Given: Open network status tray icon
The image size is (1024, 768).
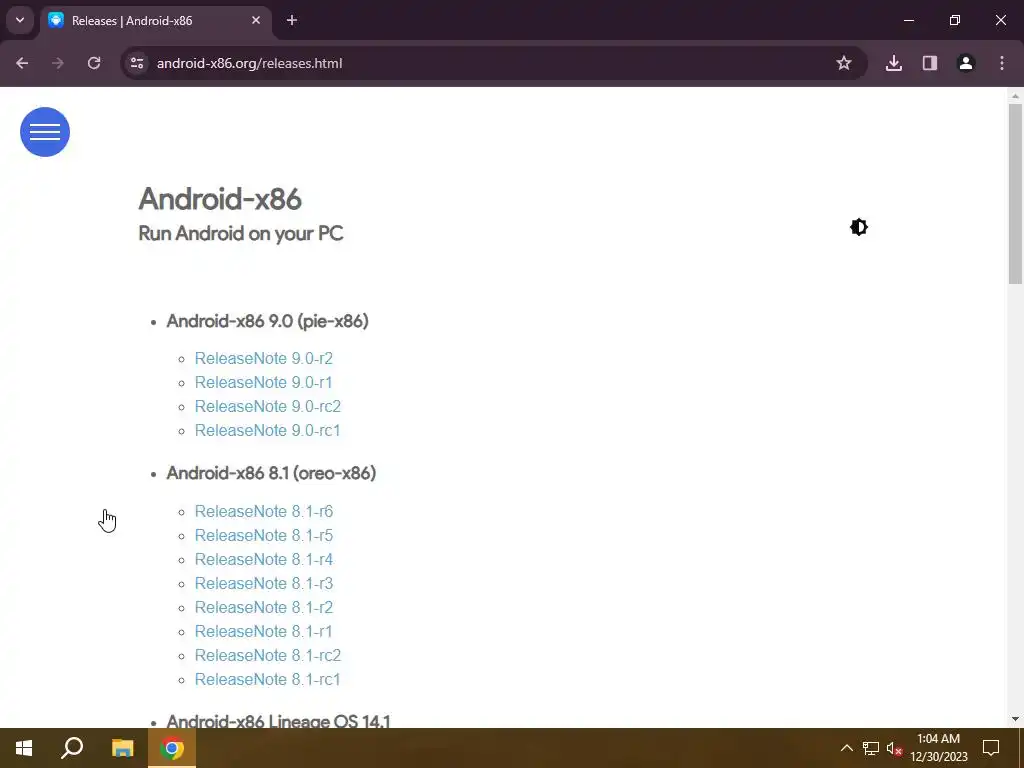Looking at the screenshot, I should pos(871,748).
